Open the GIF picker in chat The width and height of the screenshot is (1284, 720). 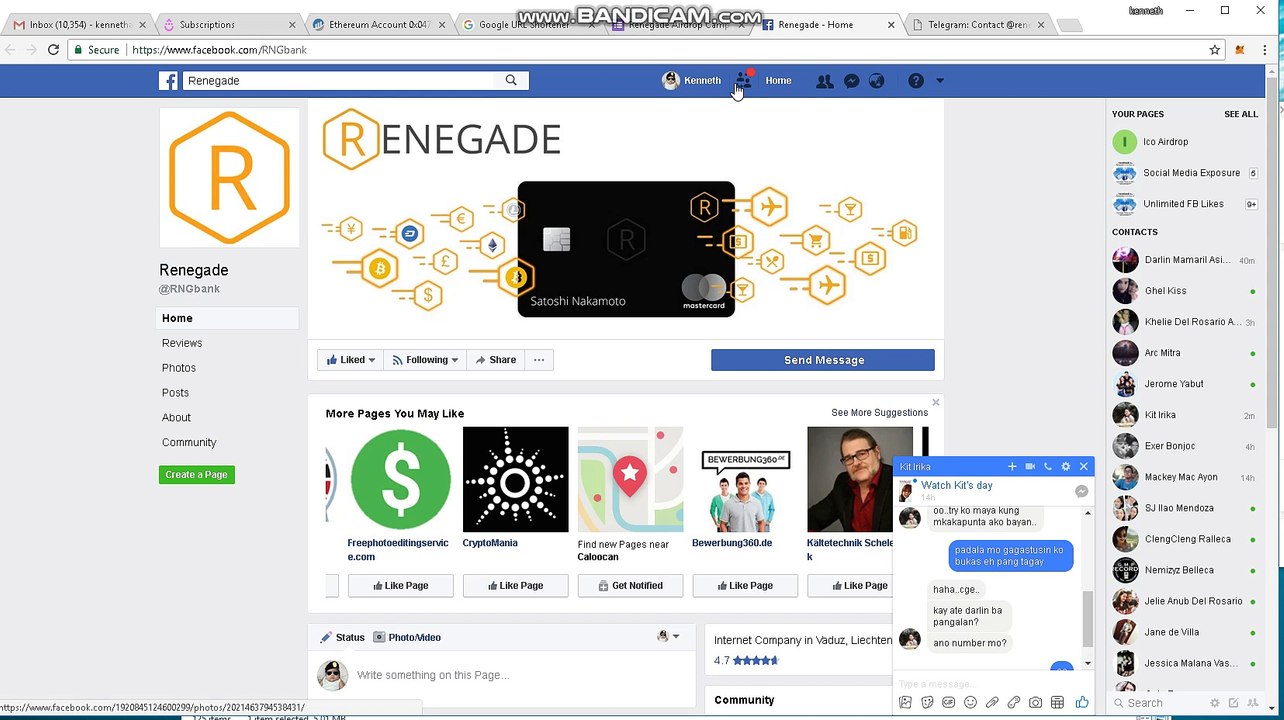(x=948, y=703)
